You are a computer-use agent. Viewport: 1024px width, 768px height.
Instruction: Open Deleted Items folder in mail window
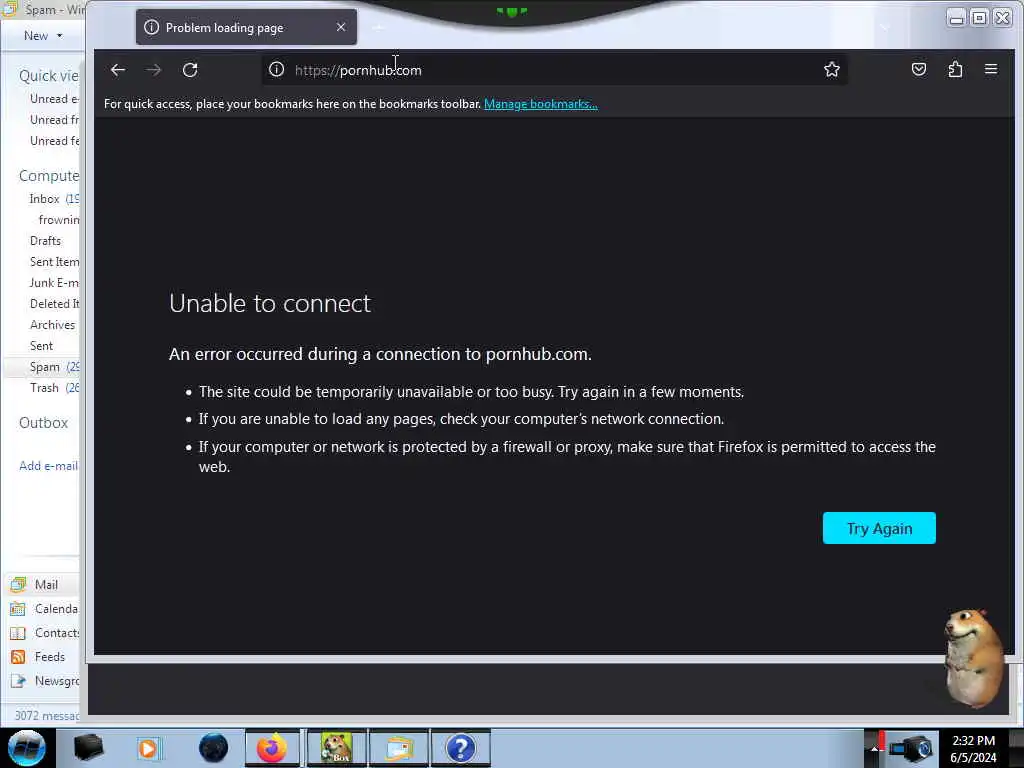54,304
